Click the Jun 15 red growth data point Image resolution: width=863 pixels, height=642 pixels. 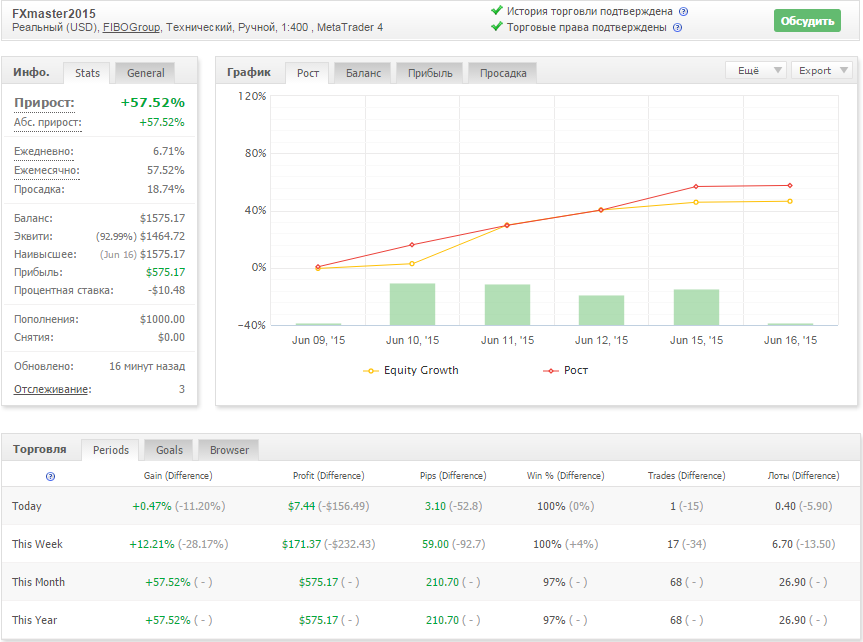point(696,186)
